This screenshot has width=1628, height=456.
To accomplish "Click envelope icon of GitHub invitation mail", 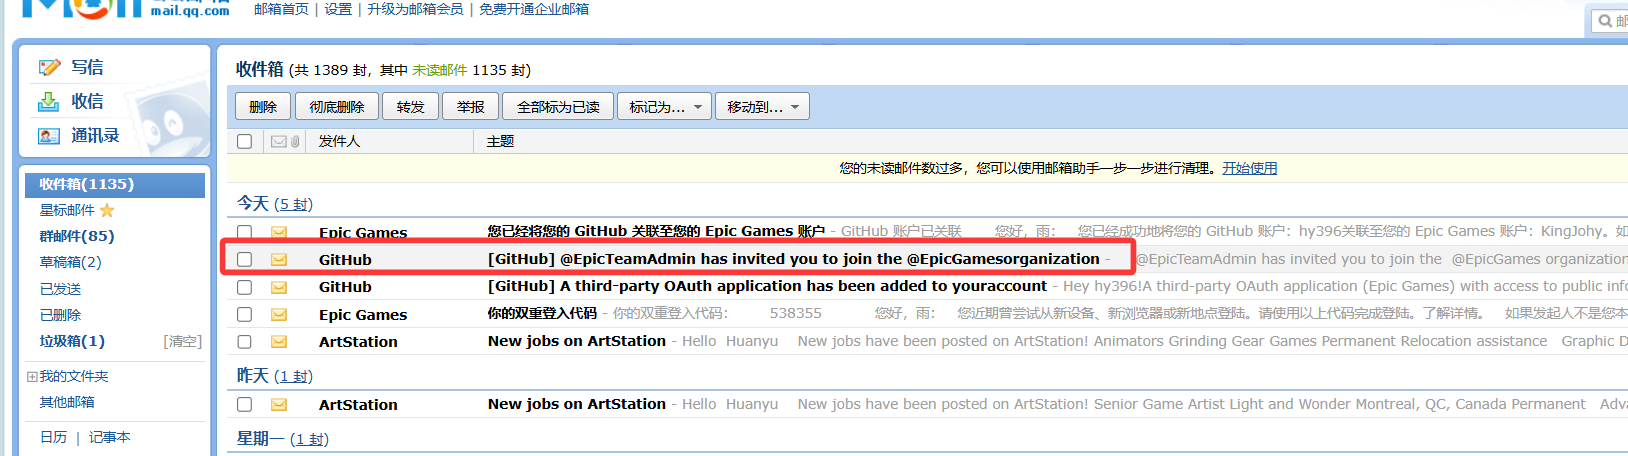I will point(279,259).
